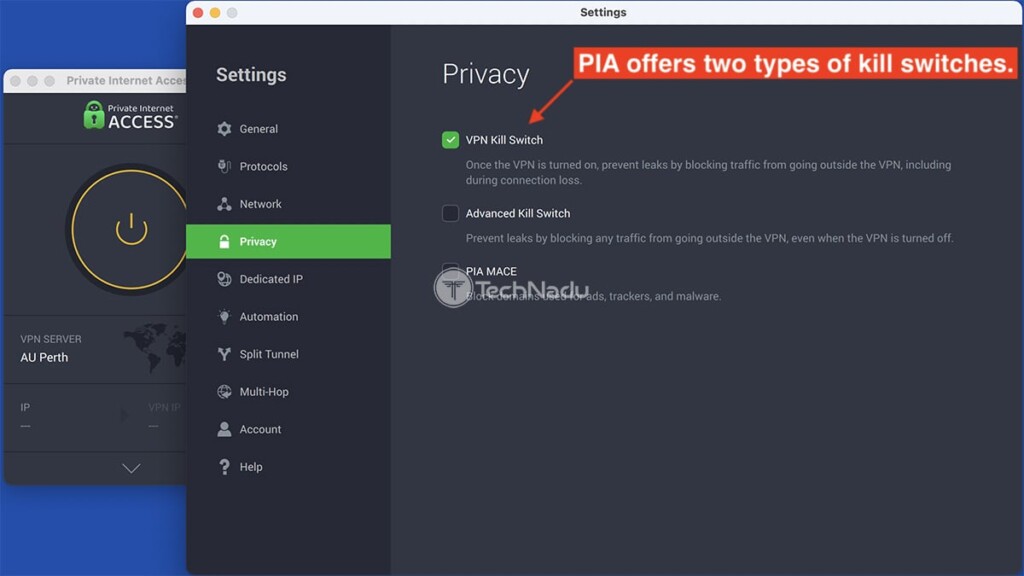This screenshot has height=576, width=1024.
Task: Click the Help question mark icon
Action: 224,467
